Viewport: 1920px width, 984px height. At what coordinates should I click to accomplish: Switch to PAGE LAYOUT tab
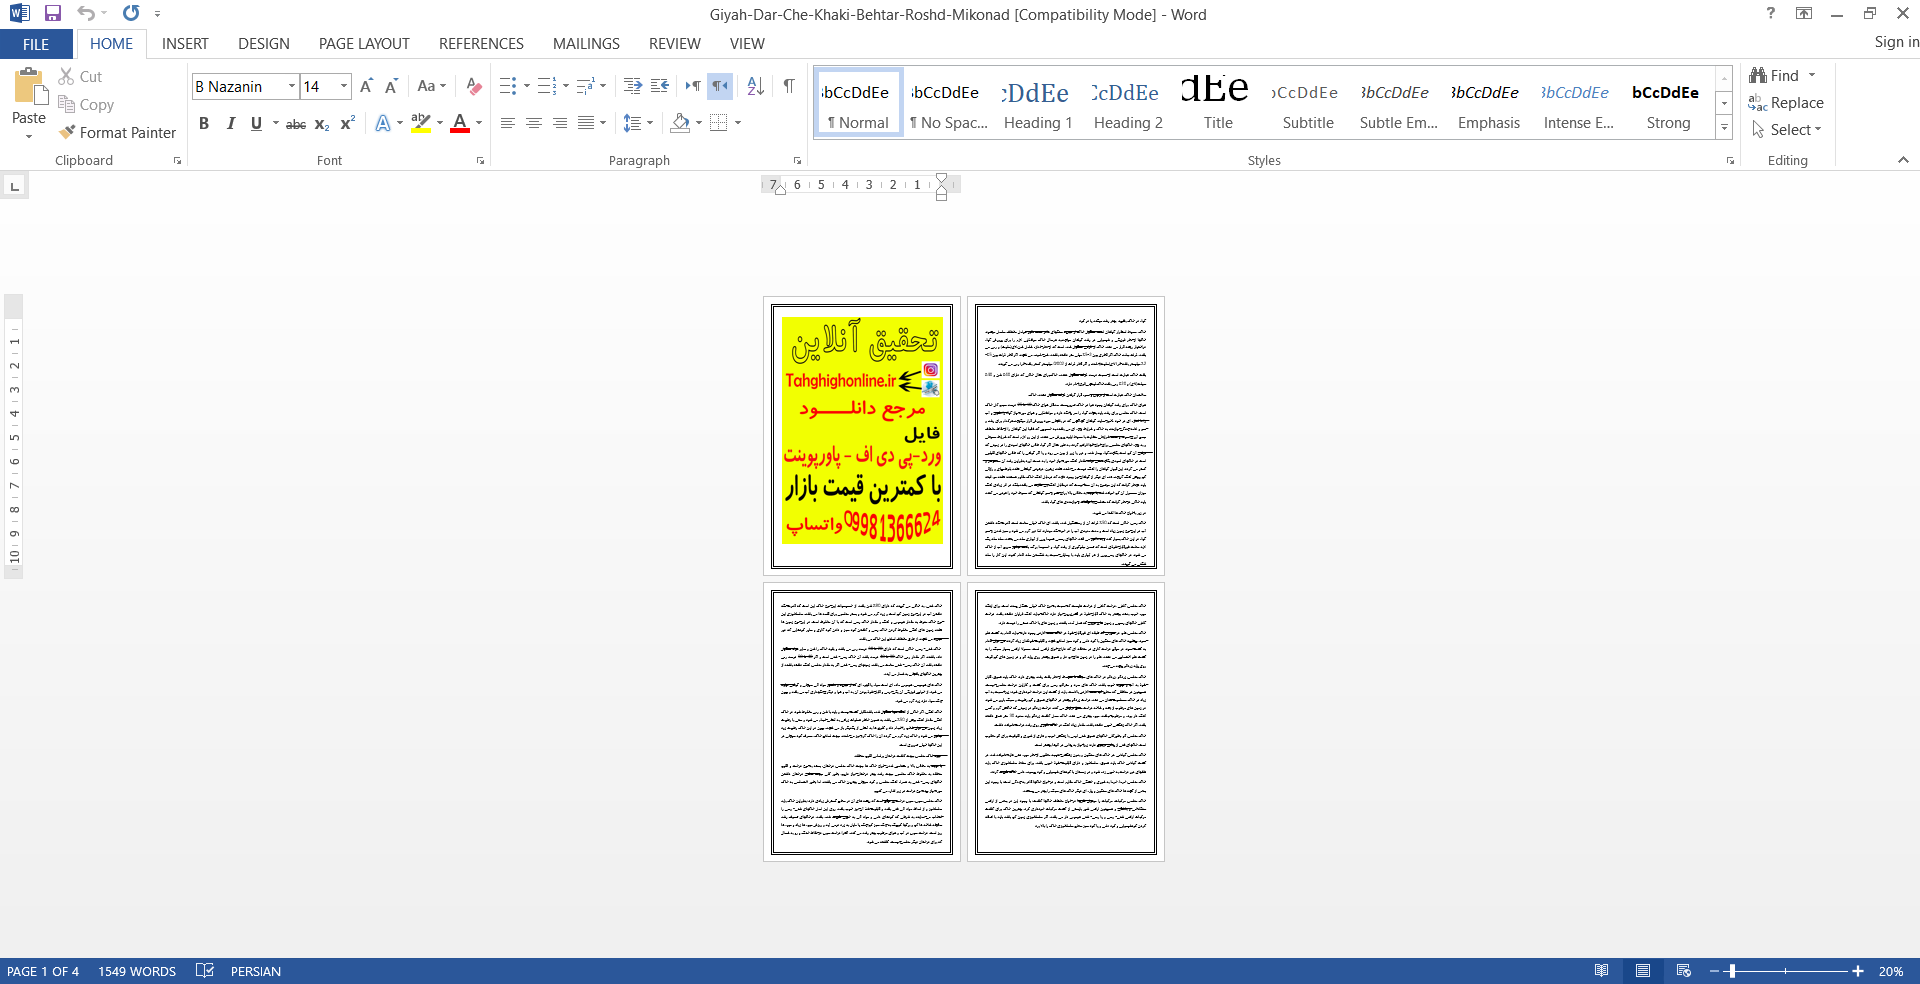364,44
